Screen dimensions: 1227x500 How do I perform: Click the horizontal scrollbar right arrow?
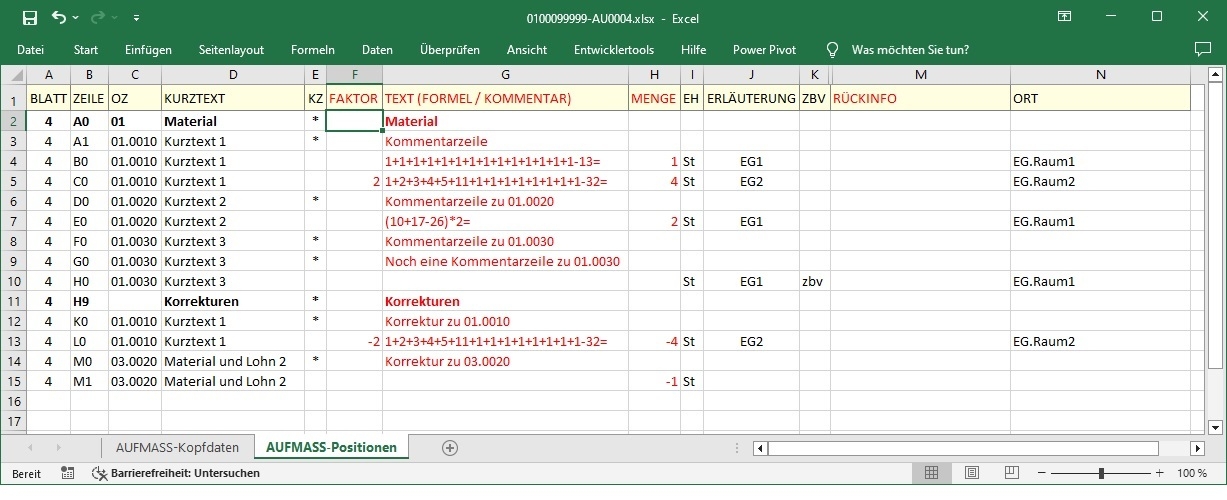coord(1195,448)
